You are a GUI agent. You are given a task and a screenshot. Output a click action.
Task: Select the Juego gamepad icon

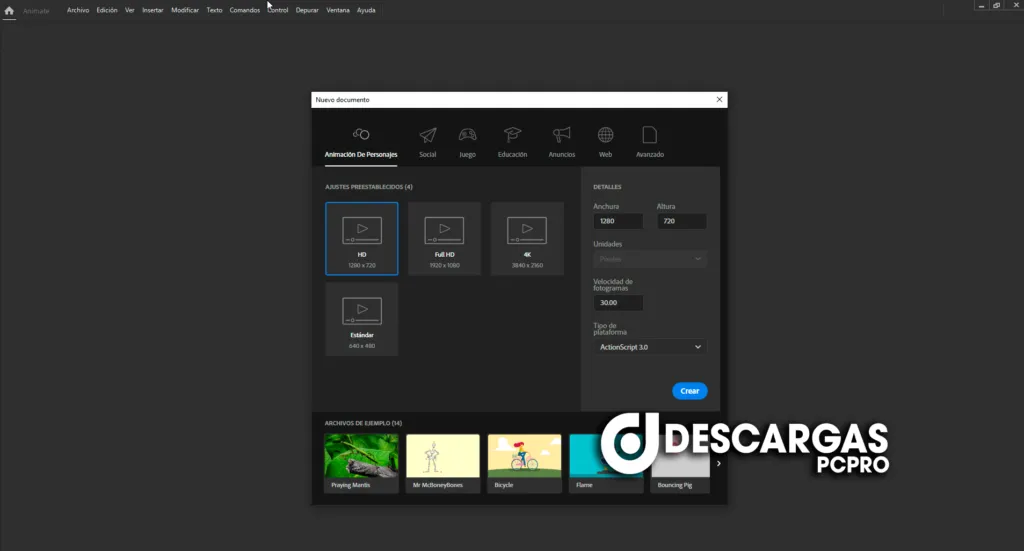(x=467, y=135)
